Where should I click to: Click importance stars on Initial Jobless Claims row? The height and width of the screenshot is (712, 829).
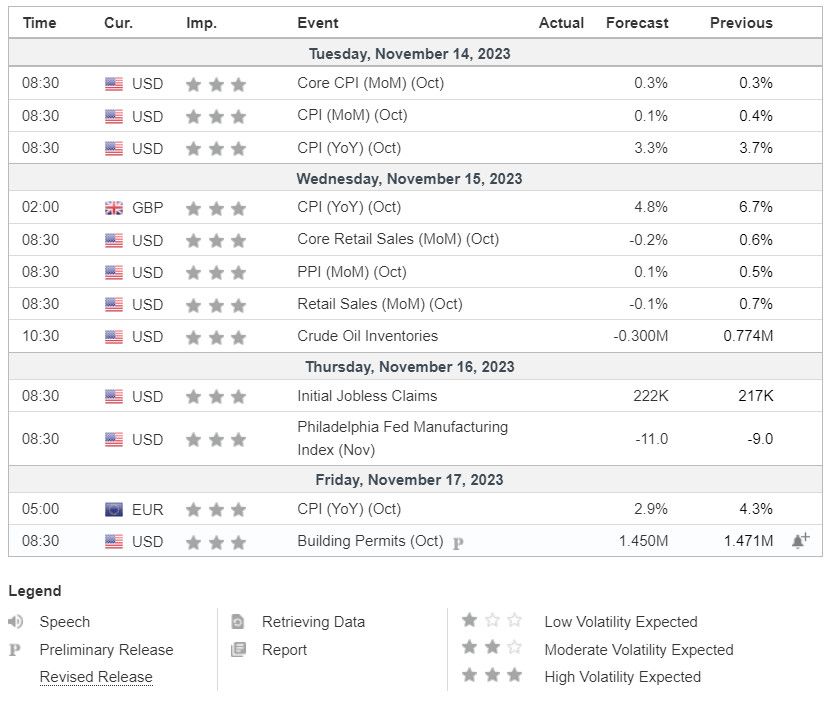(x=216, y=397)
